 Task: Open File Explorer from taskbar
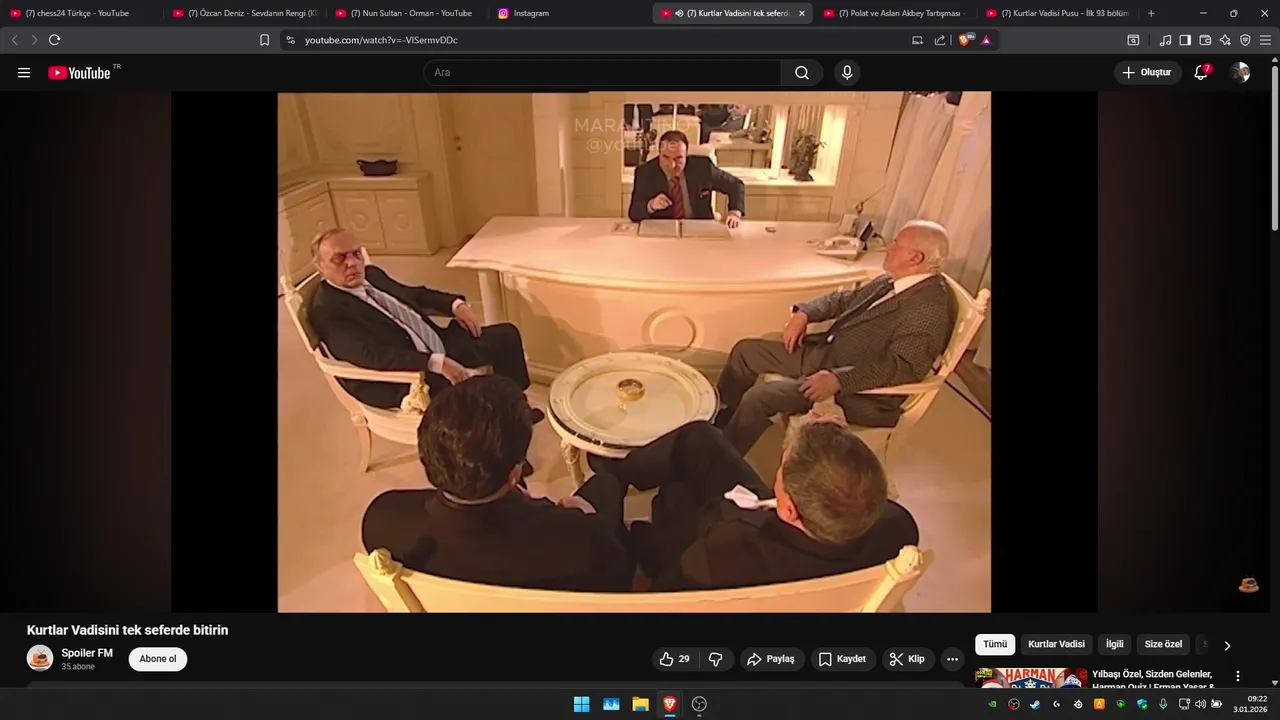(x=640, y=704)
